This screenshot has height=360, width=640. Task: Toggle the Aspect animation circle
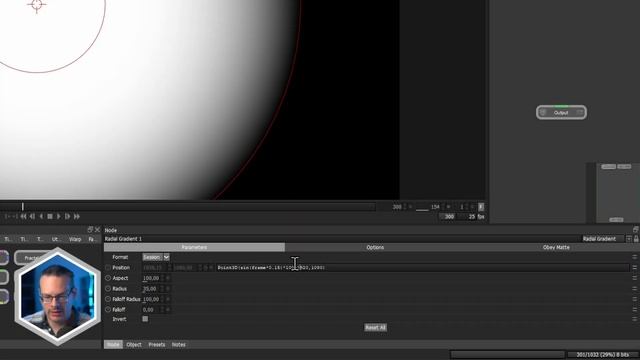tap(108, 278)
